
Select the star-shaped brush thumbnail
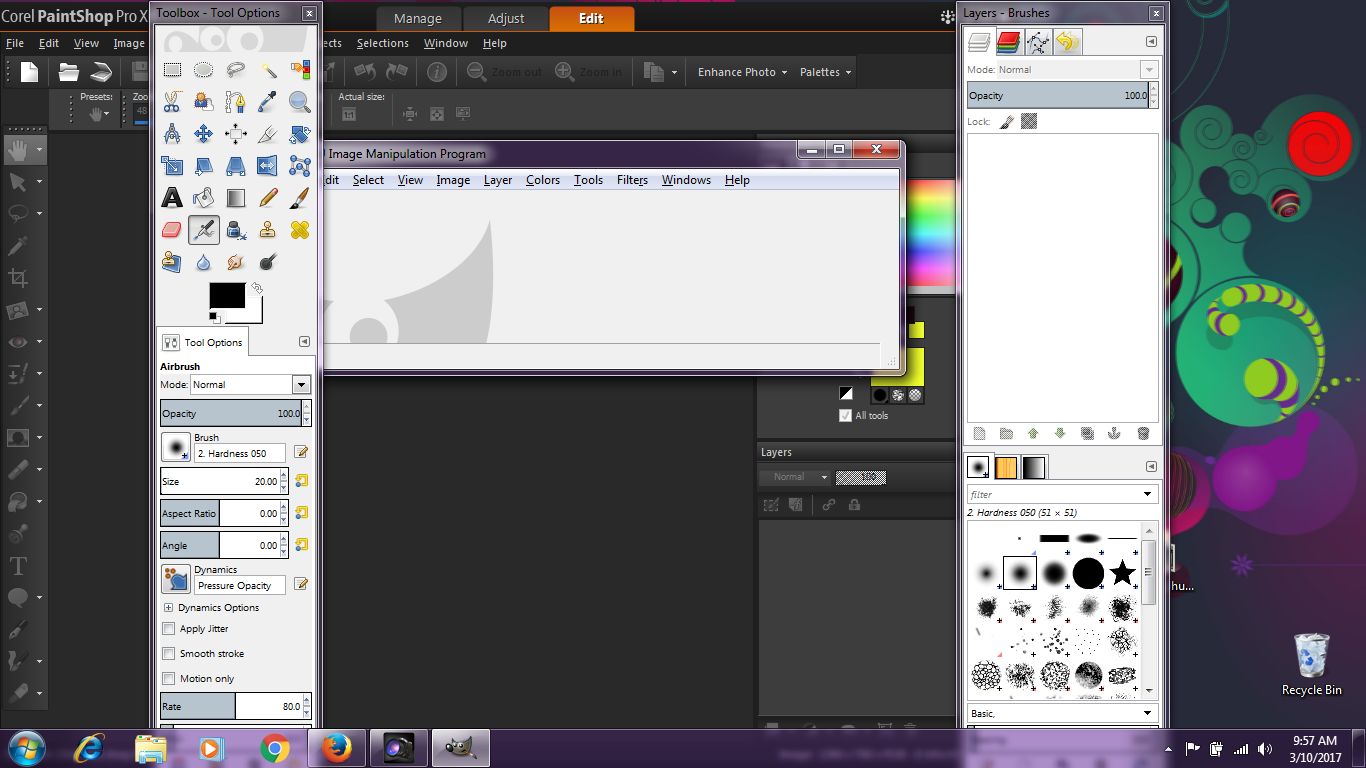[1122, 573]
